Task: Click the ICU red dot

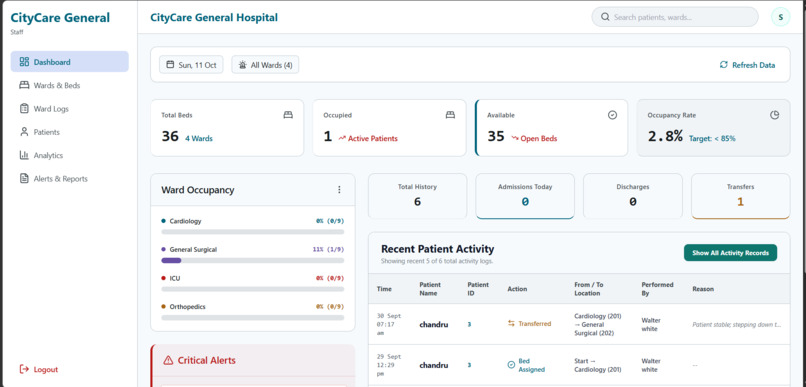Action: pyautogui.click(x=163, y=278)
